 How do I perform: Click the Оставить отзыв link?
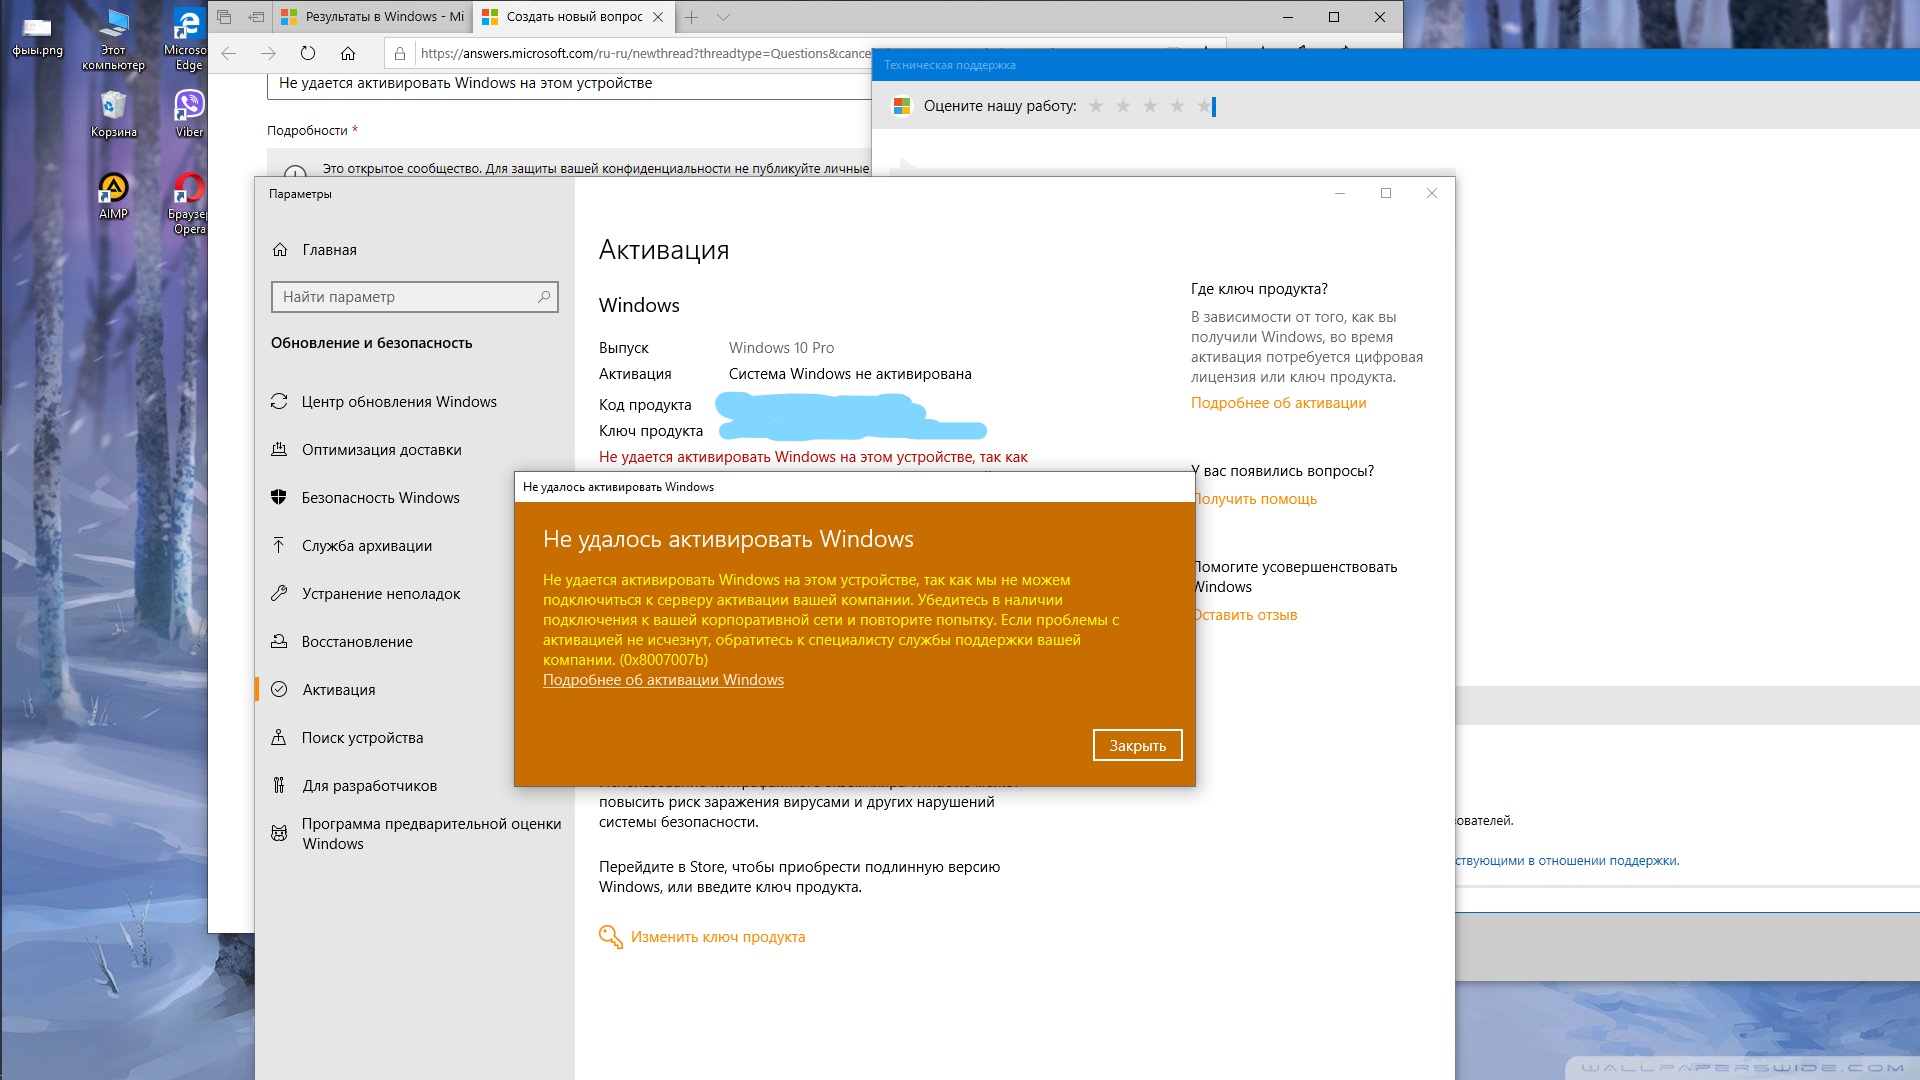click(1247, 615)
